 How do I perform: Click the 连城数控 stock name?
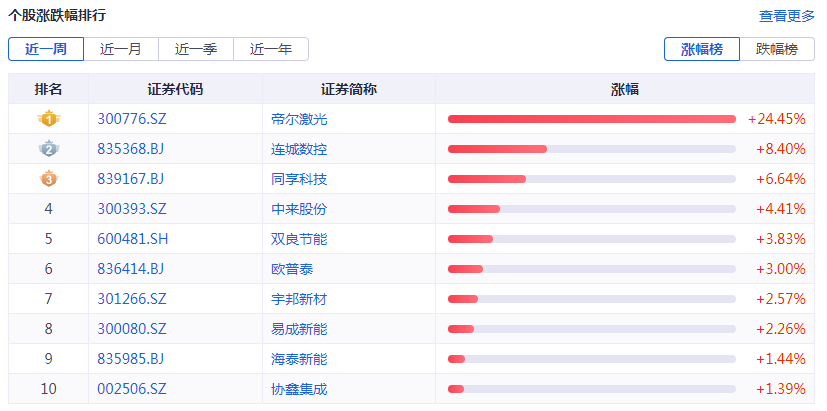click(299, 149)
